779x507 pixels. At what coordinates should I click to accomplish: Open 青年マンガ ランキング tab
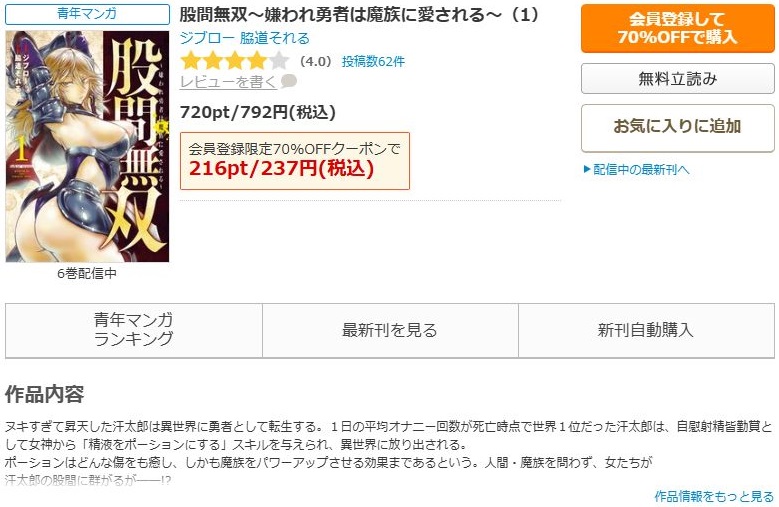pyautogui.click(x=134, y=330)
